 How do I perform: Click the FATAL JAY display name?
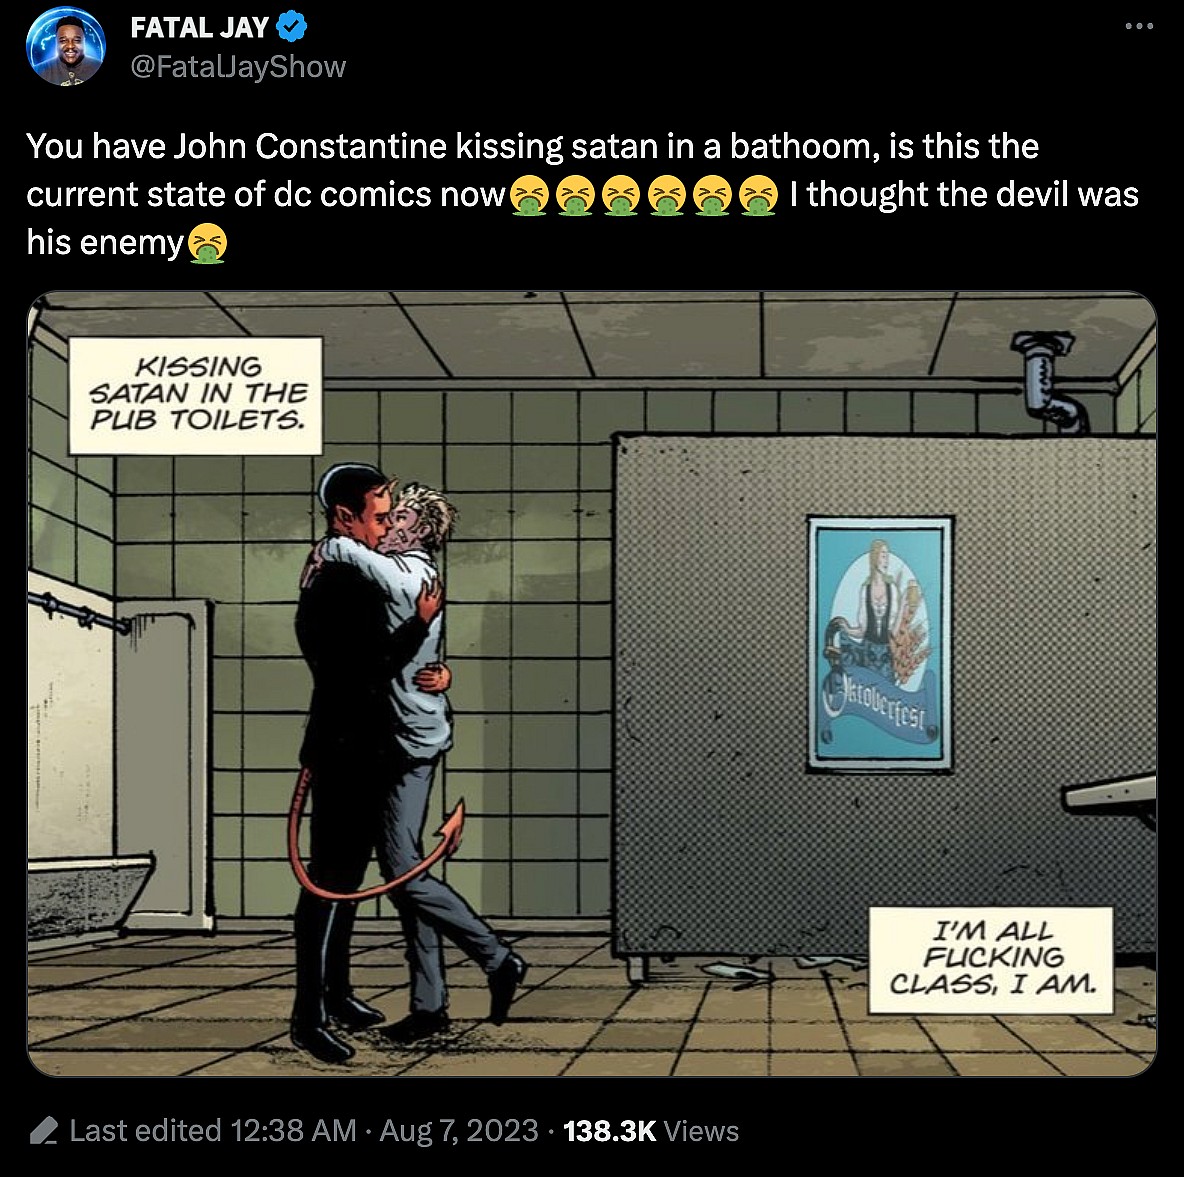[x=199, y=28]
